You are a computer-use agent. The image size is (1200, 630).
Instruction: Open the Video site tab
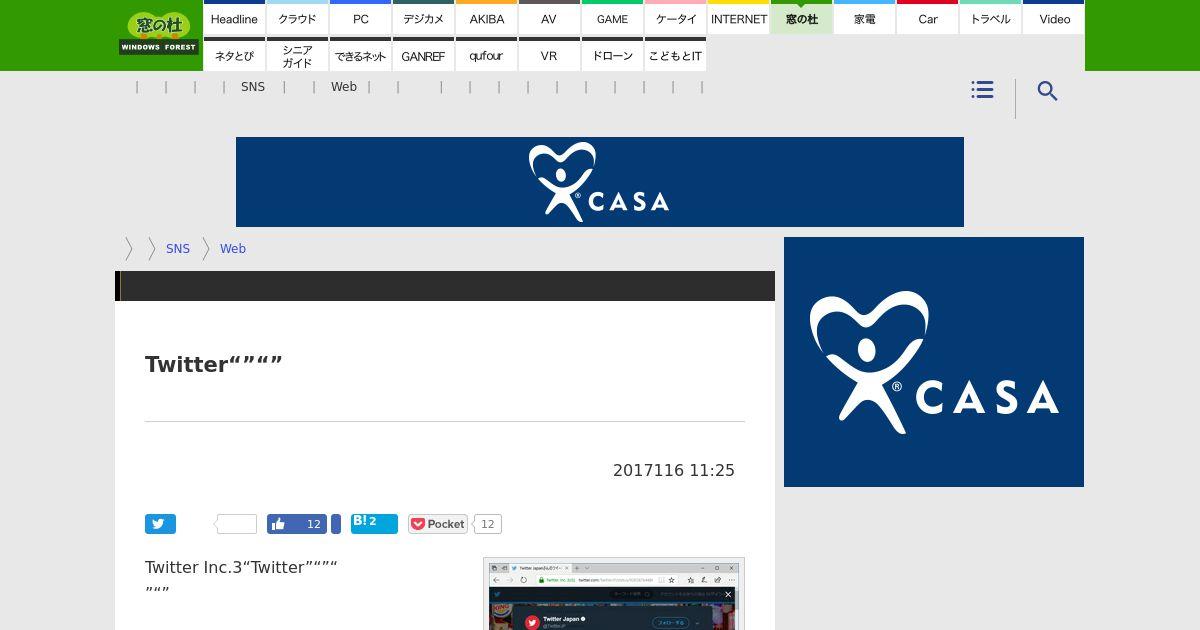(1054, 18)
